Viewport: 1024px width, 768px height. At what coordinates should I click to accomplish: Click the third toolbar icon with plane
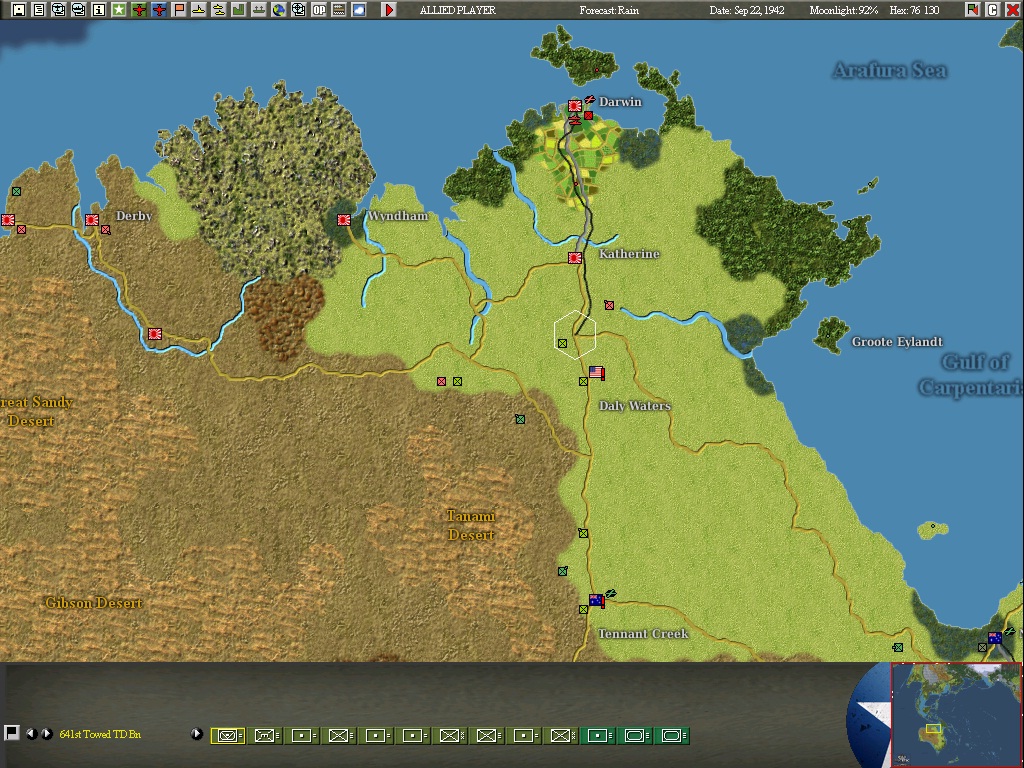(x=59, y=9)
